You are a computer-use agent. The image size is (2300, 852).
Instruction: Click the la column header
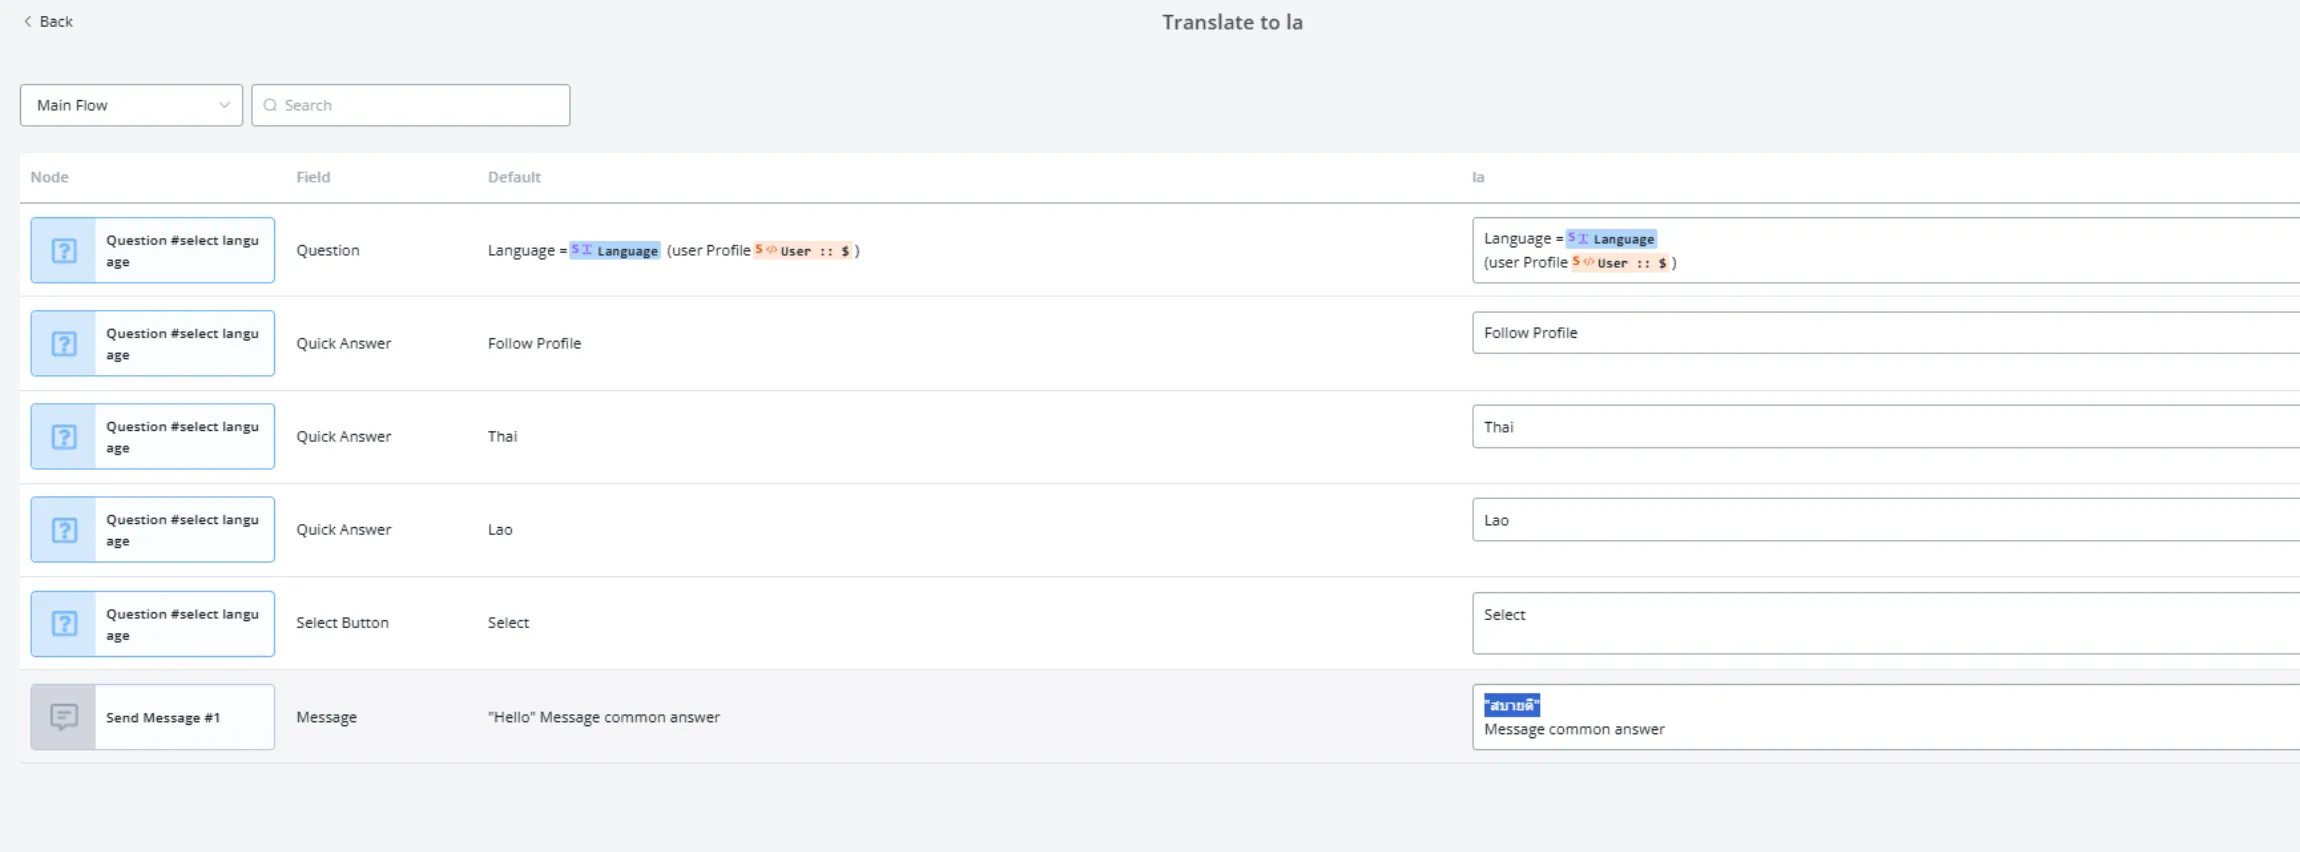[x=1478, y=177]
